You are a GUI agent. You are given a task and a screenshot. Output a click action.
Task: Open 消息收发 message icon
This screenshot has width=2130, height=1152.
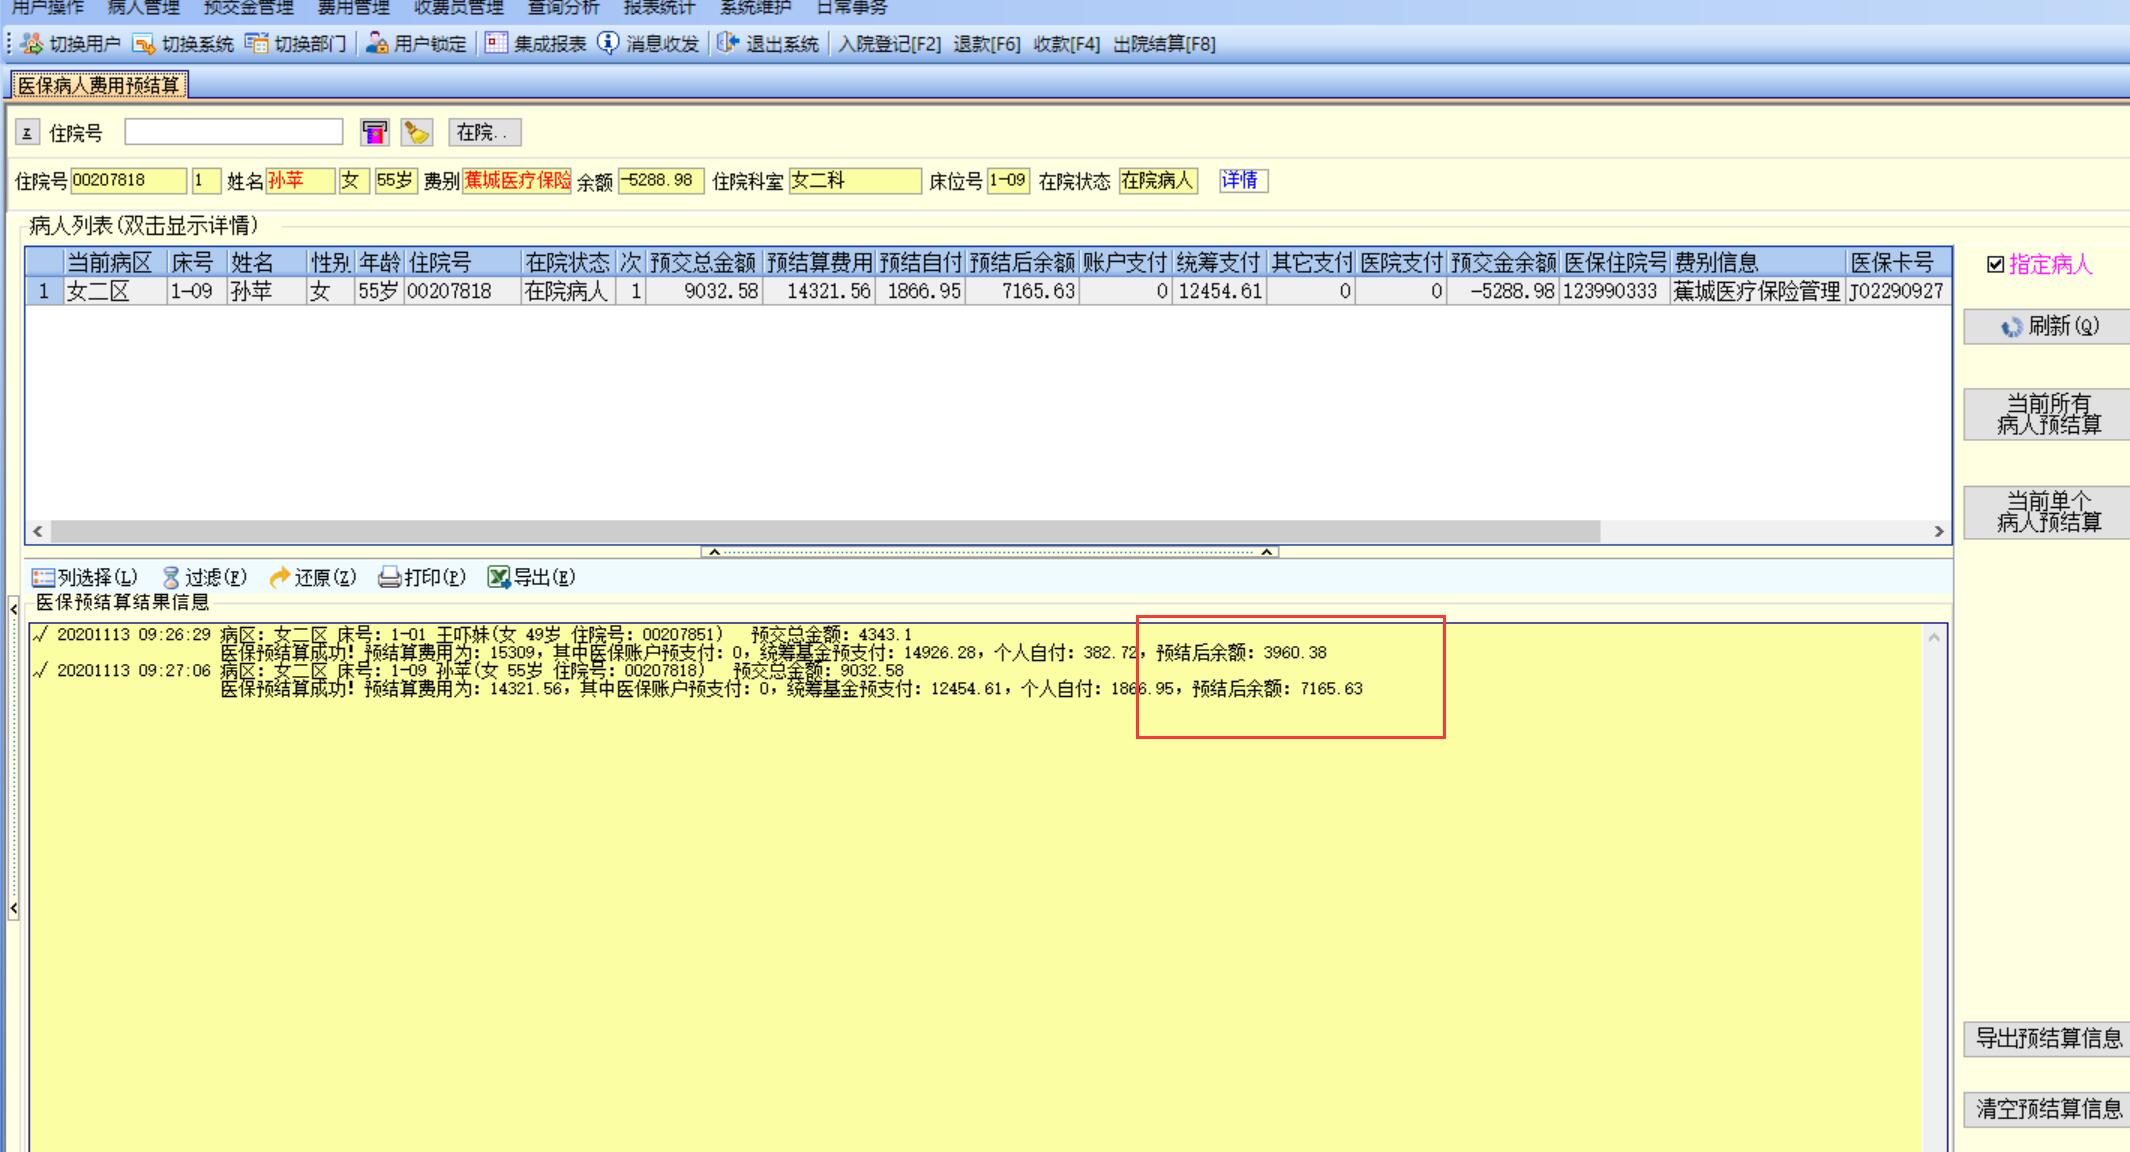[608, 44]
